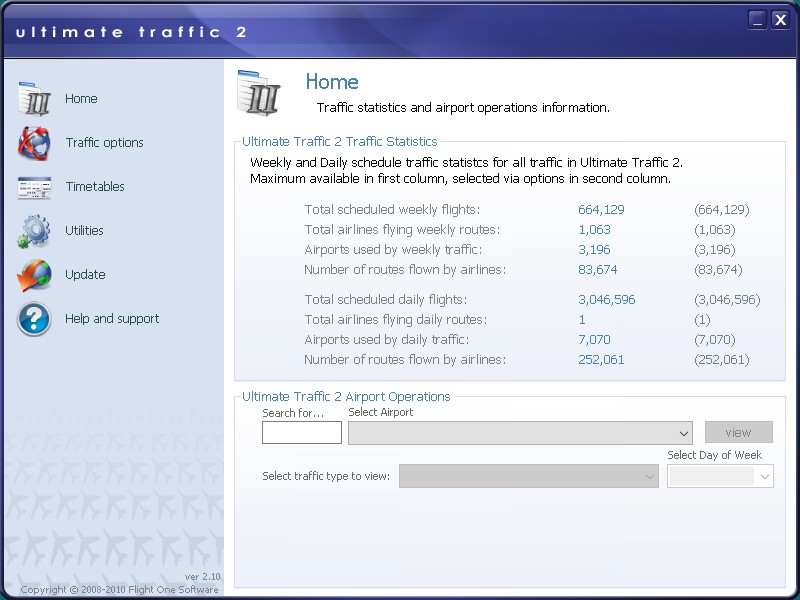This screenshot has width=800, height=600.
Task: Click the Total airlines flying daily routes label
Action: [x=395, y=319]
